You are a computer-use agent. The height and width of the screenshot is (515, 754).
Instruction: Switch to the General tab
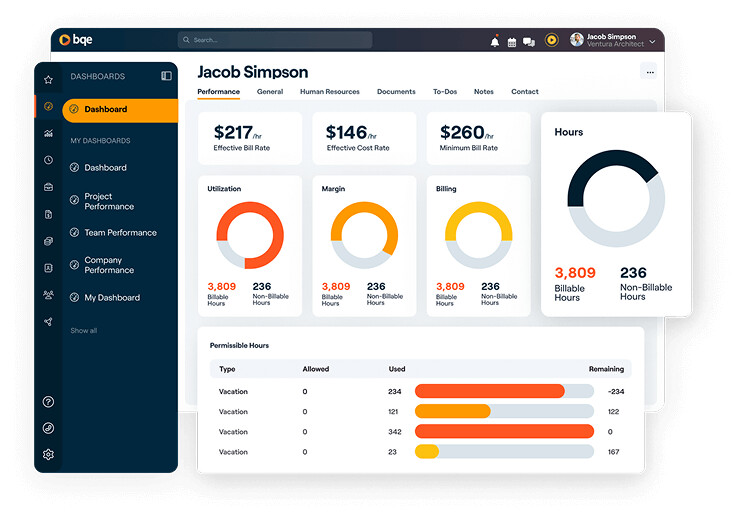270,92
